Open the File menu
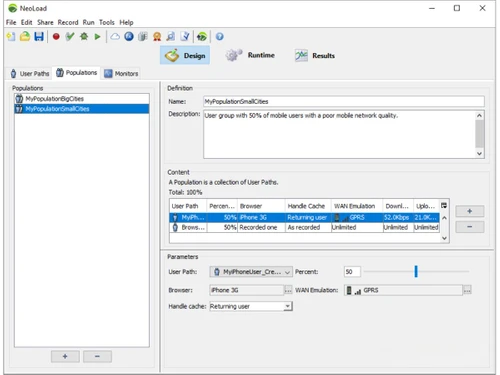This screenshot has height=375, width=500. (11, 22)
